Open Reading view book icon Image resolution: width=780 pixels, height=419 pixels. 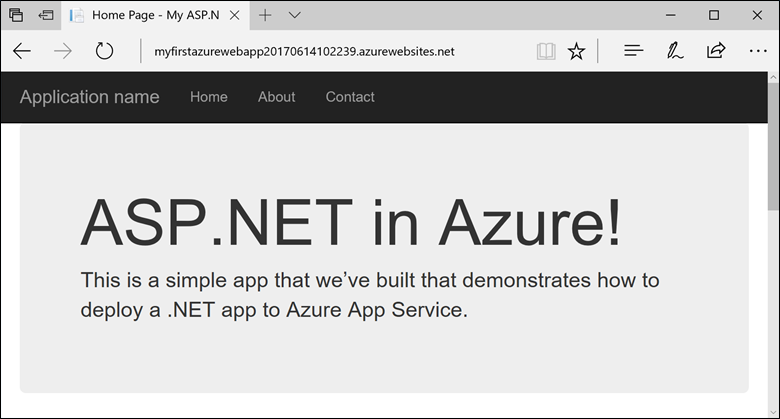(x=546, y=51)
